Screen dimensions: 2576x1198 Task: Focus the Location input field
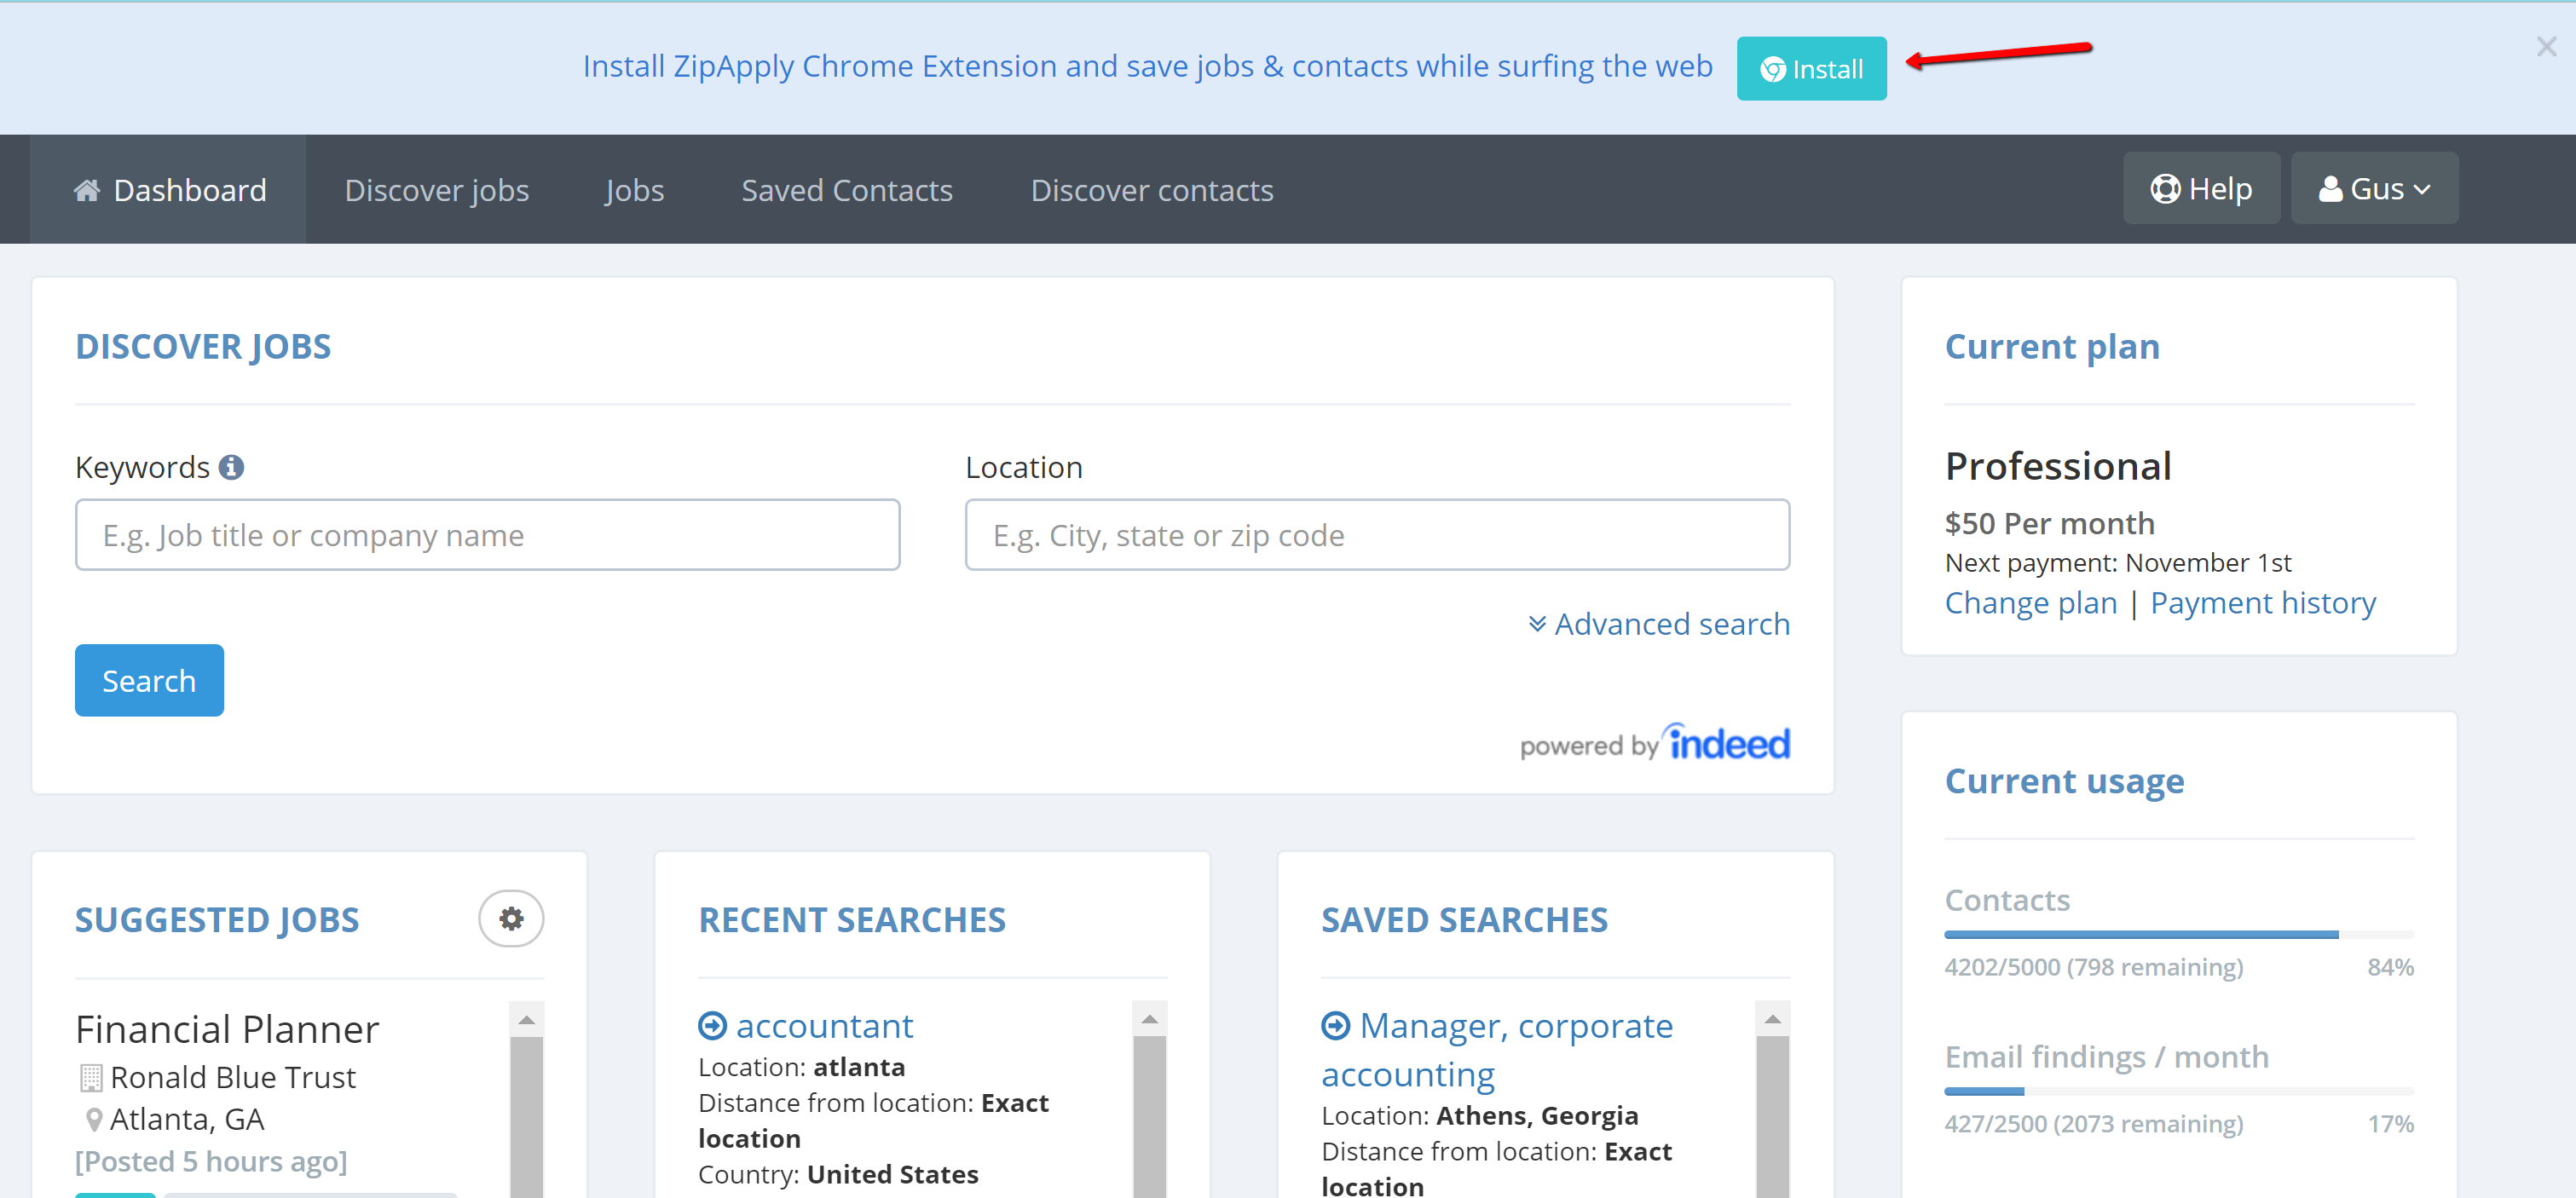click(1376, 535)
